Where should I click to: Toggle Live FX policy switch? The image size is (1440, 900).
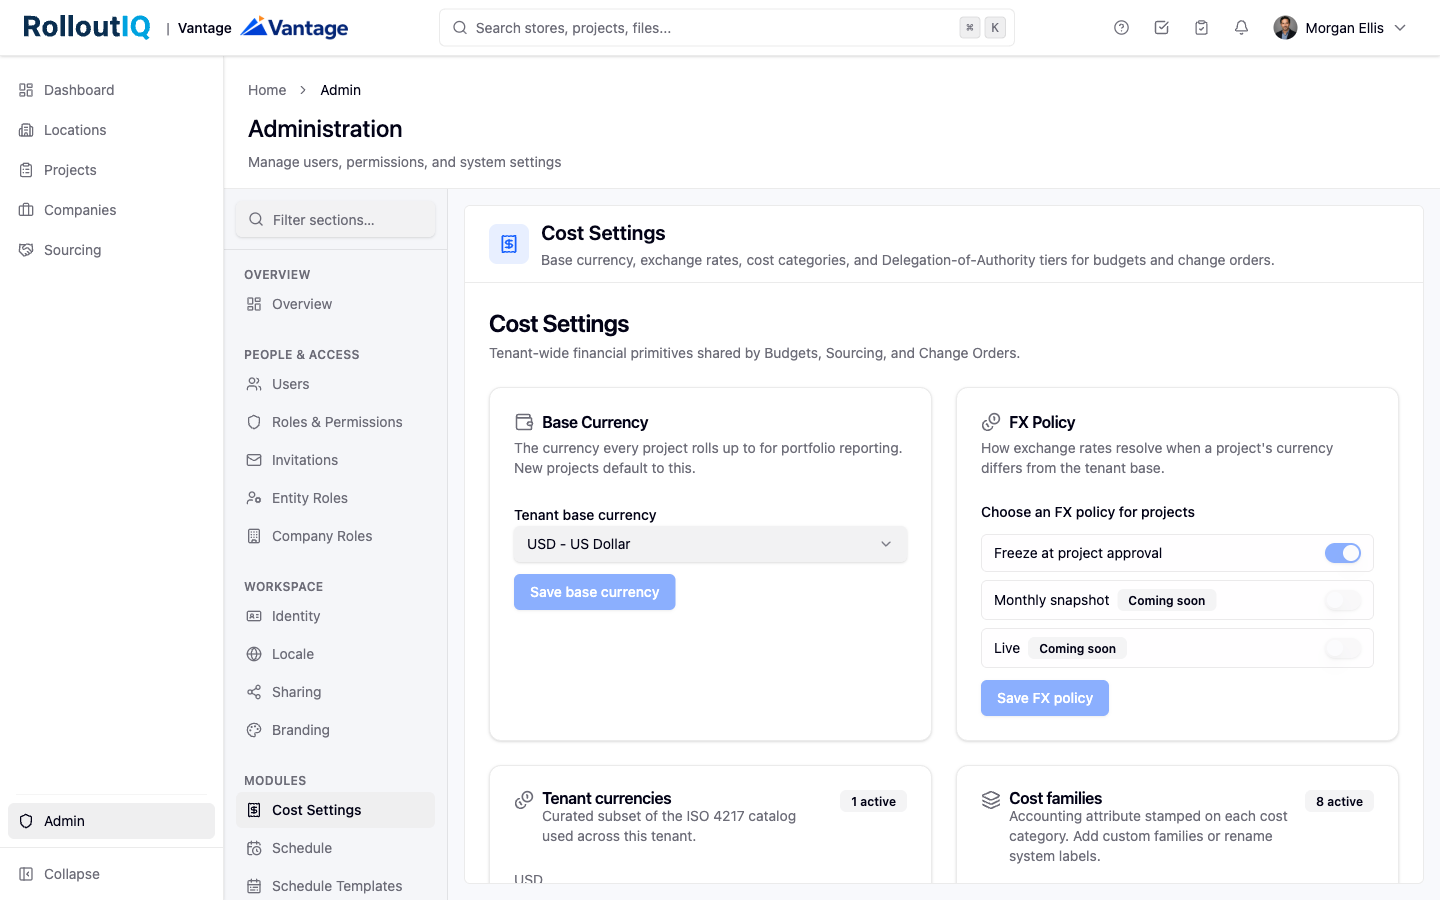click(1343, 648)
